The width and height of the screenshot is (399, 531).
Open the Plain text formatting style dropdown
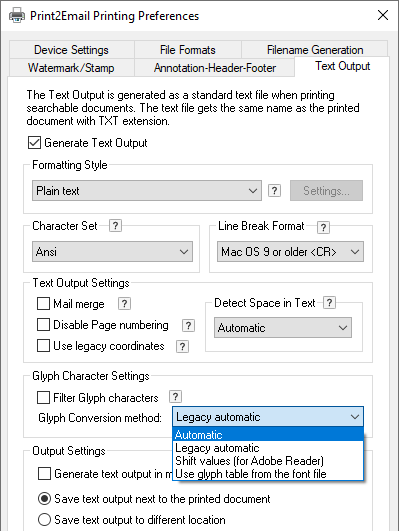tap(147, 191)
